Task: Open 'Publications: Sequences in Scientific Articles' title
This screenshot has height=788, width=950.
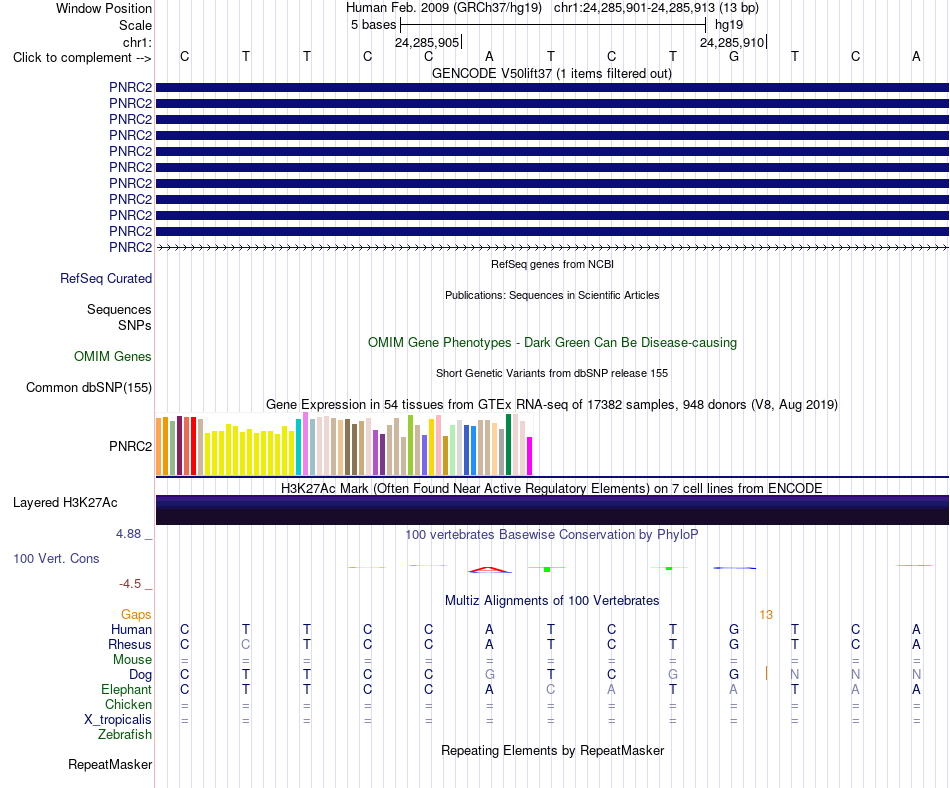Action: [x=552, y=295]
